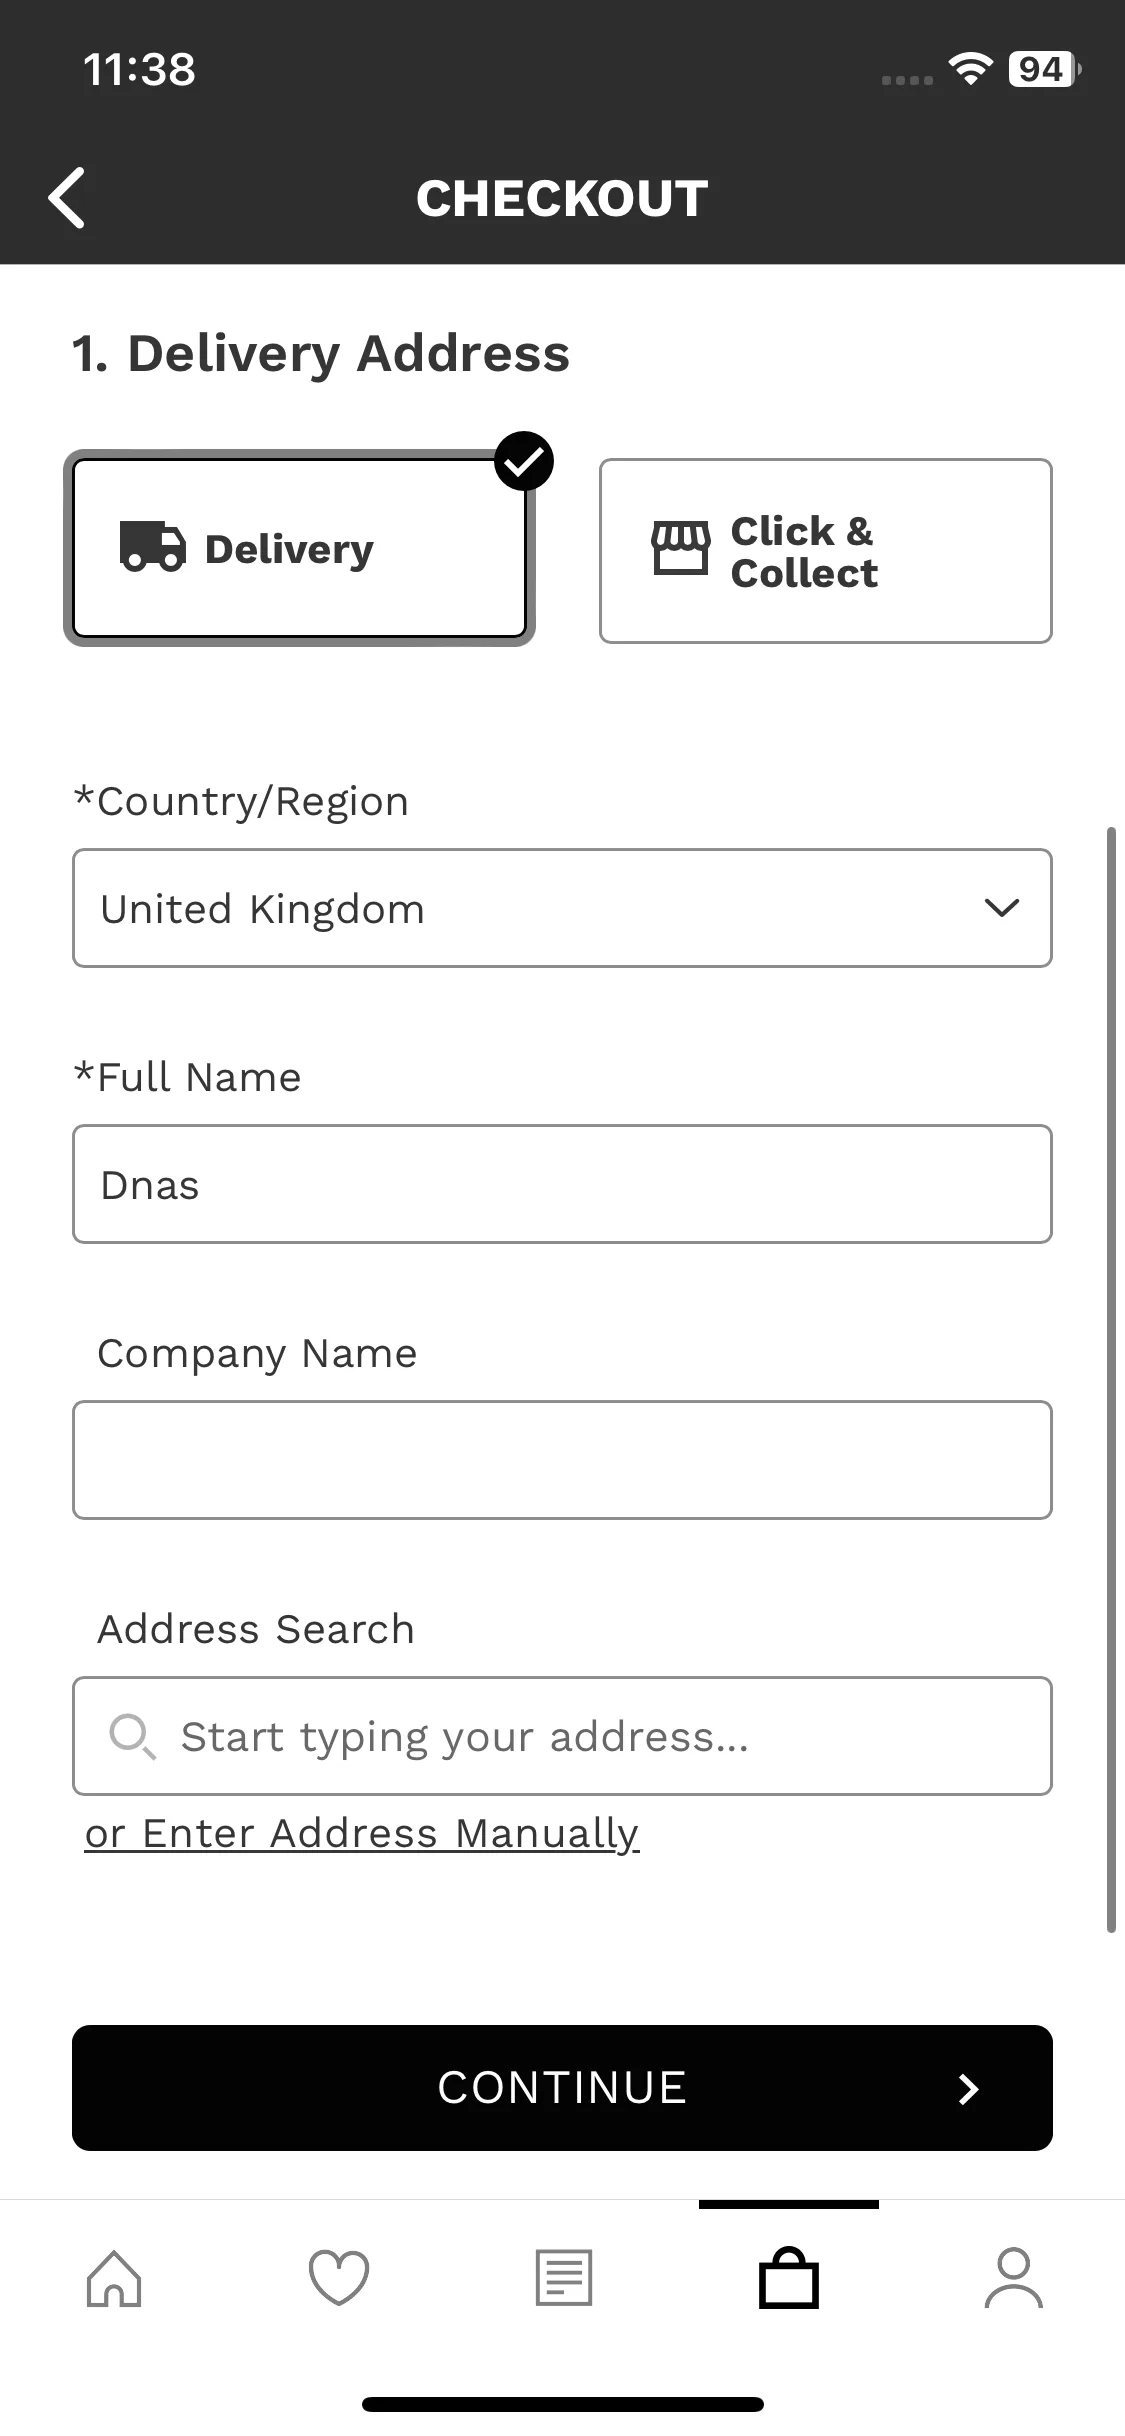Tap the Continue button arrow
Screen dimensions: 1125x2436
968,2088
